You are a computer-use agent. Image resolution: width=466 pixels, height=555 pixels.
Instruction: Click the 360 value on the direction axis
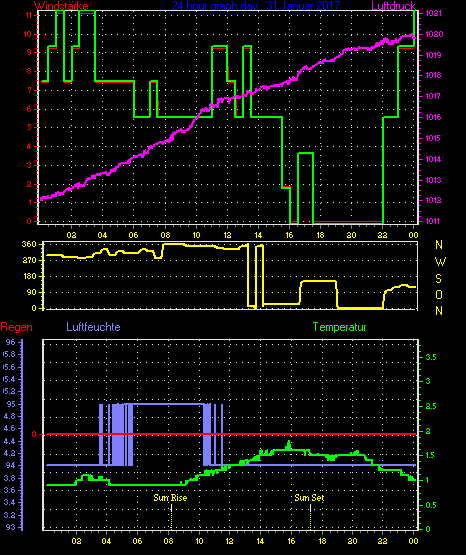tap(29, 244)
